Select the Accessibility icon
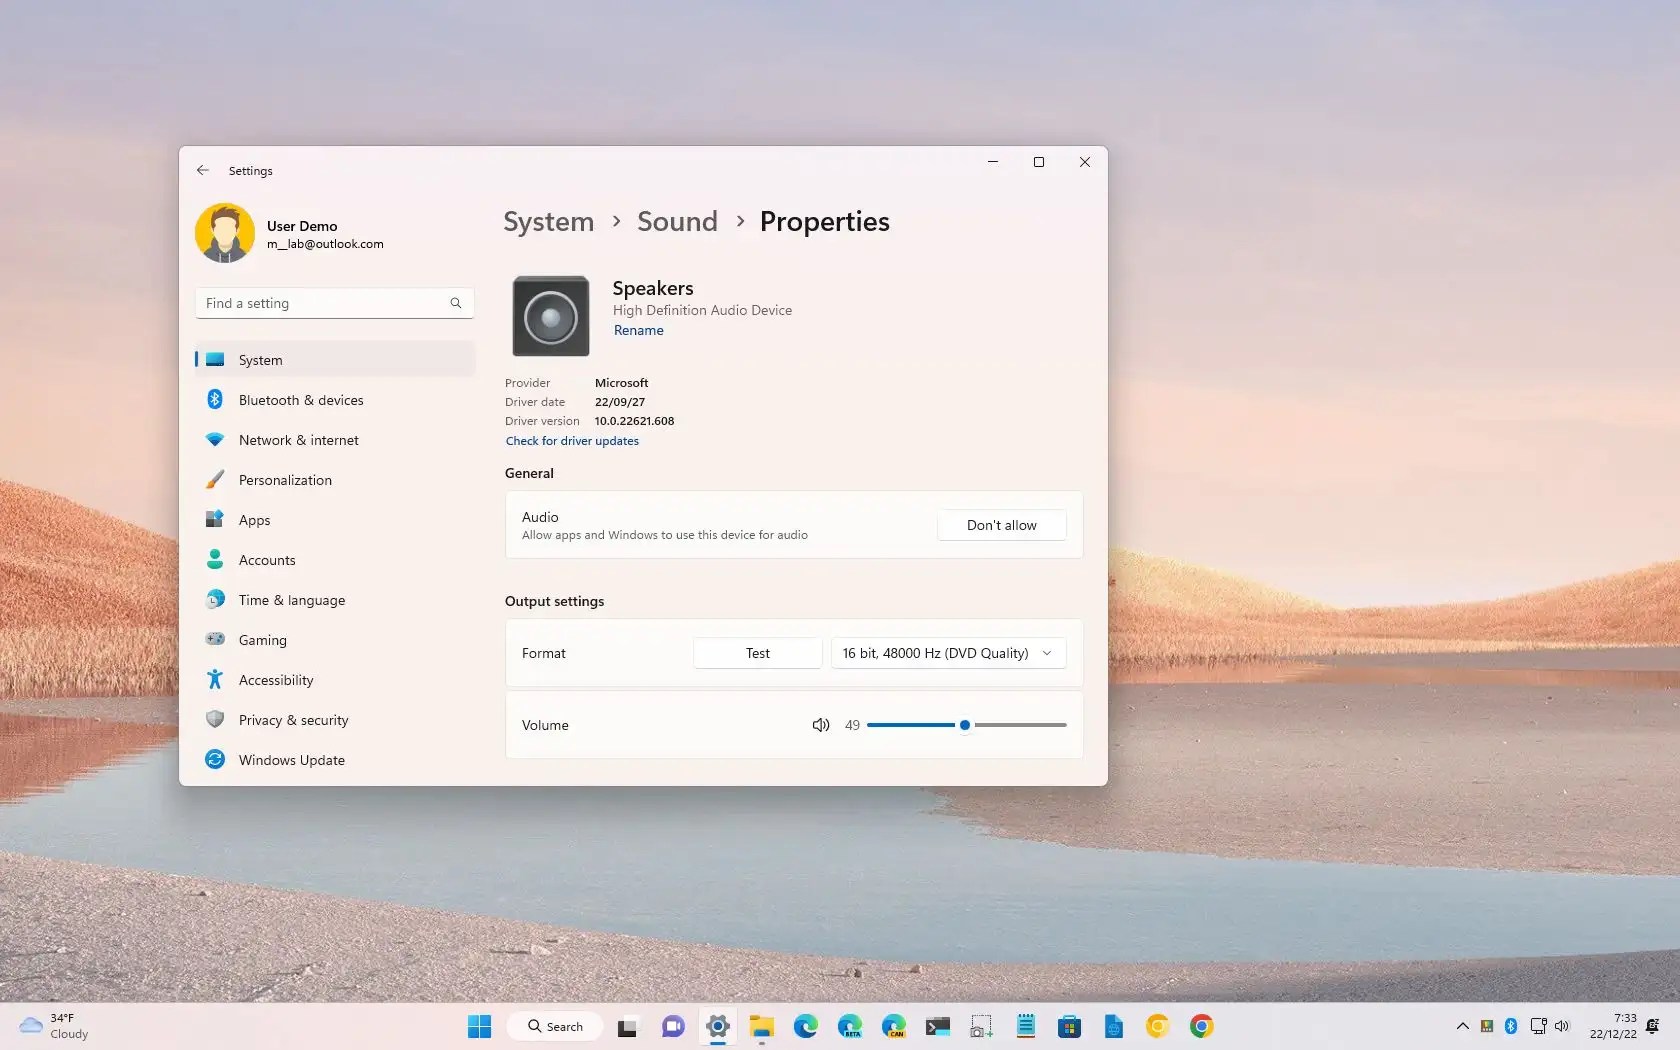This screenshot has height=1050, width=1680. [x=216, y=679]
